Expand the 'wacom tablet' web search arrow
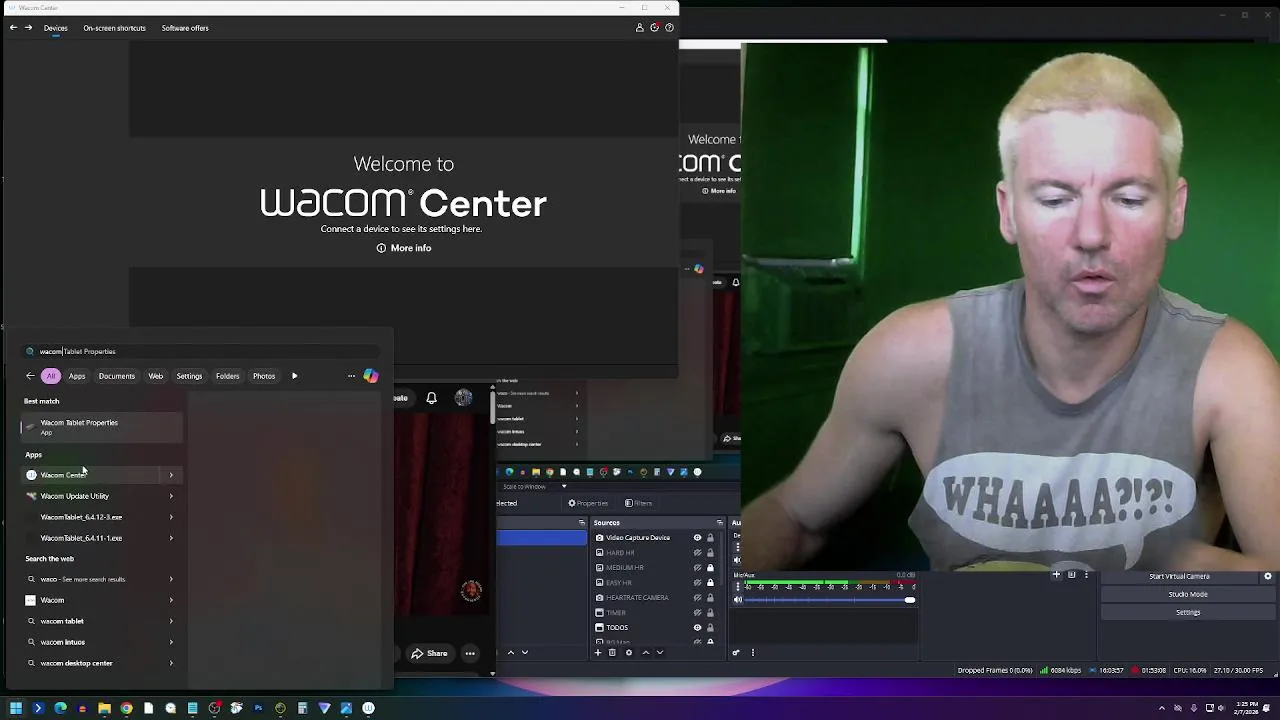This screenshot has height=720, width=1280. 171,621
